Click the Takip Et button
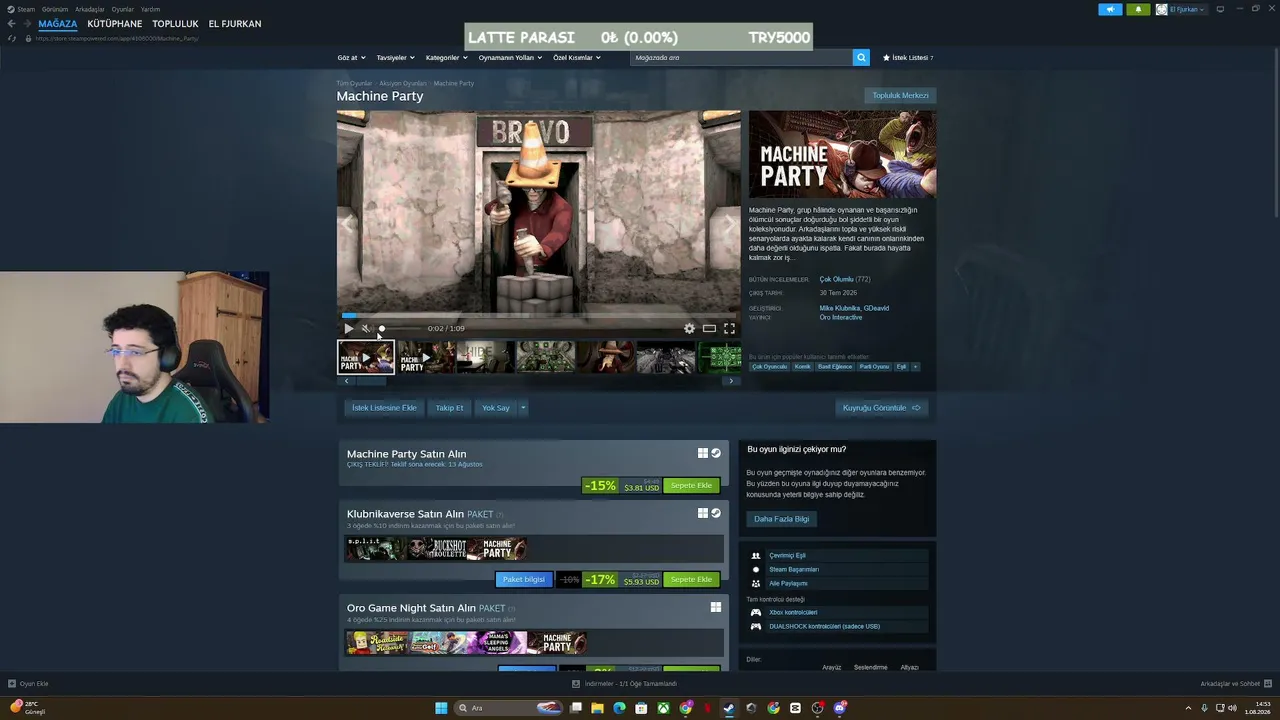The height and width of the screenshot is (720, 1280). tap(449, 408)
